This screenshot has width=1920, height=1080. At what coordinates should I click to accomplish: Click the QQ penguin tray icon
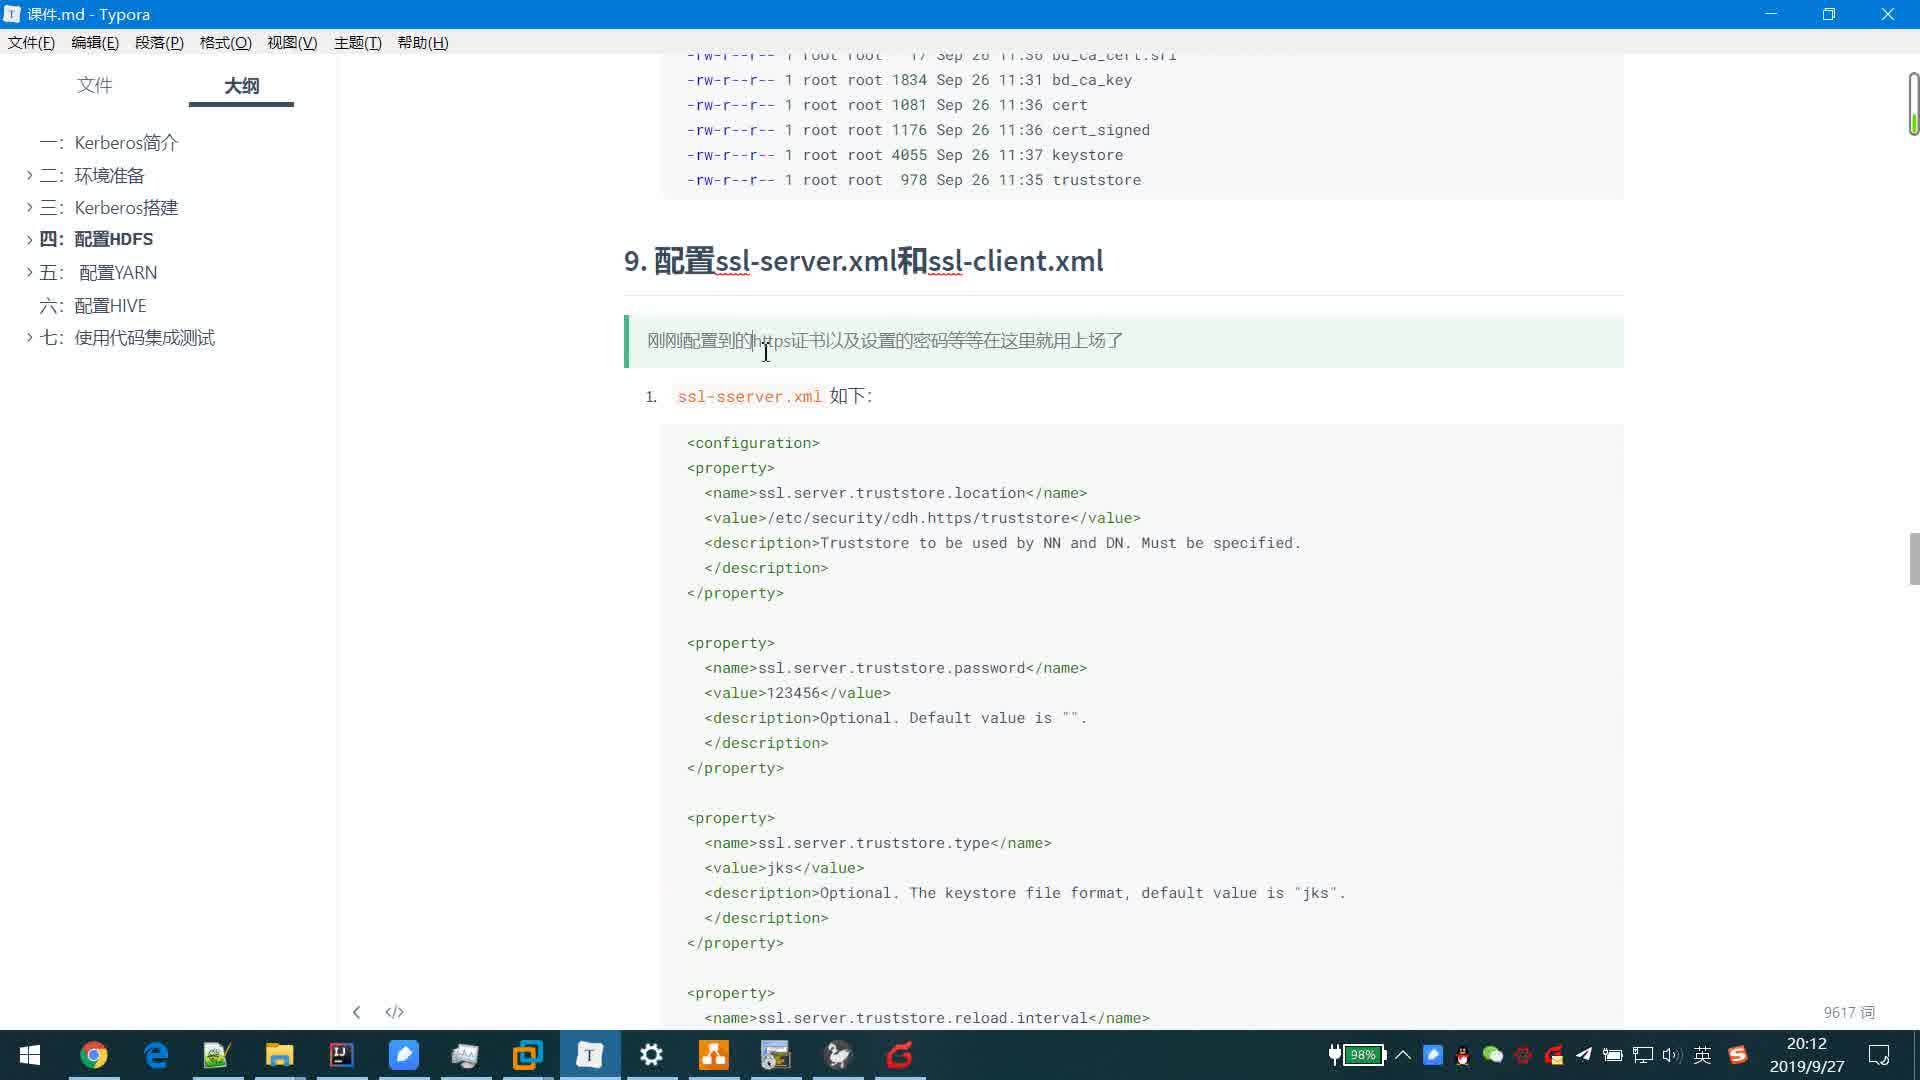click(1462, 1055)
